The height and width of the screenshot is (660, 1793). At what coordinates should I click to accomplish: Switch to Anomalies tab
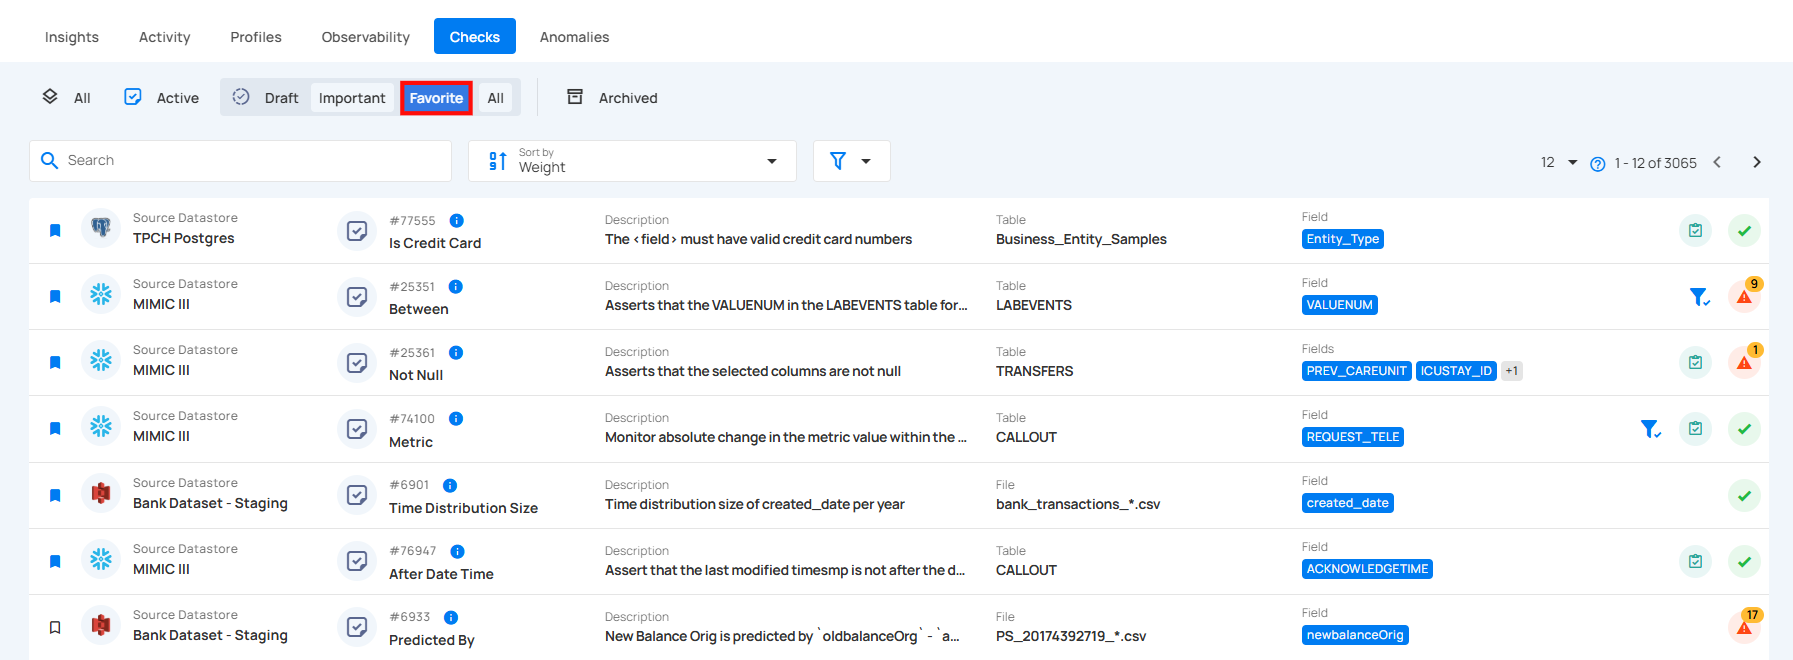pyautogui.click(x=574, y=37)
